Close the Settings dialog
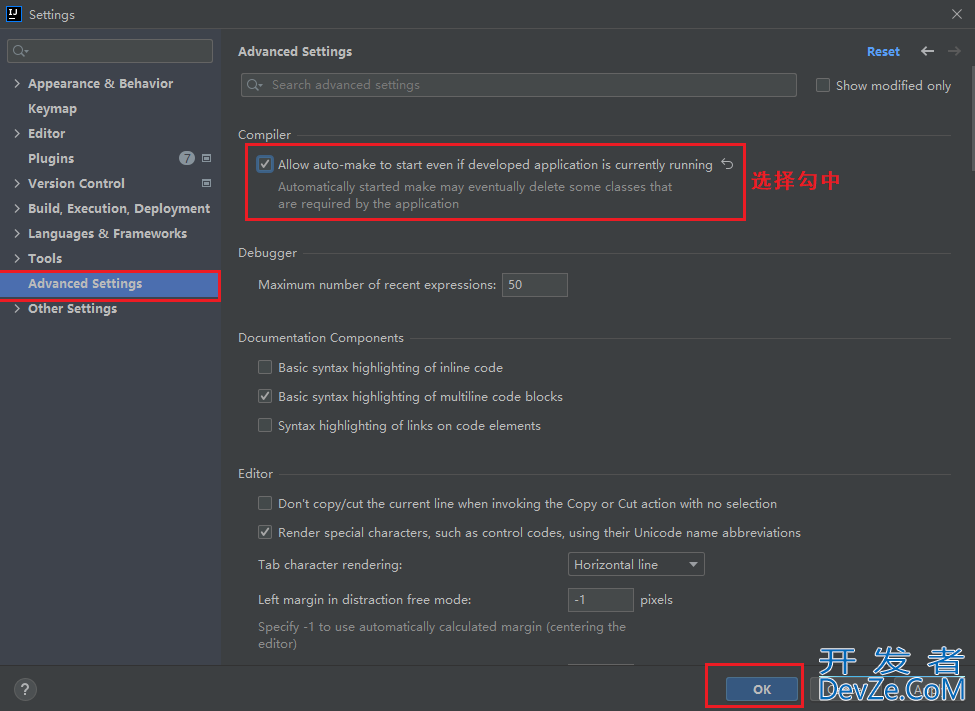 tap(956, 14)
